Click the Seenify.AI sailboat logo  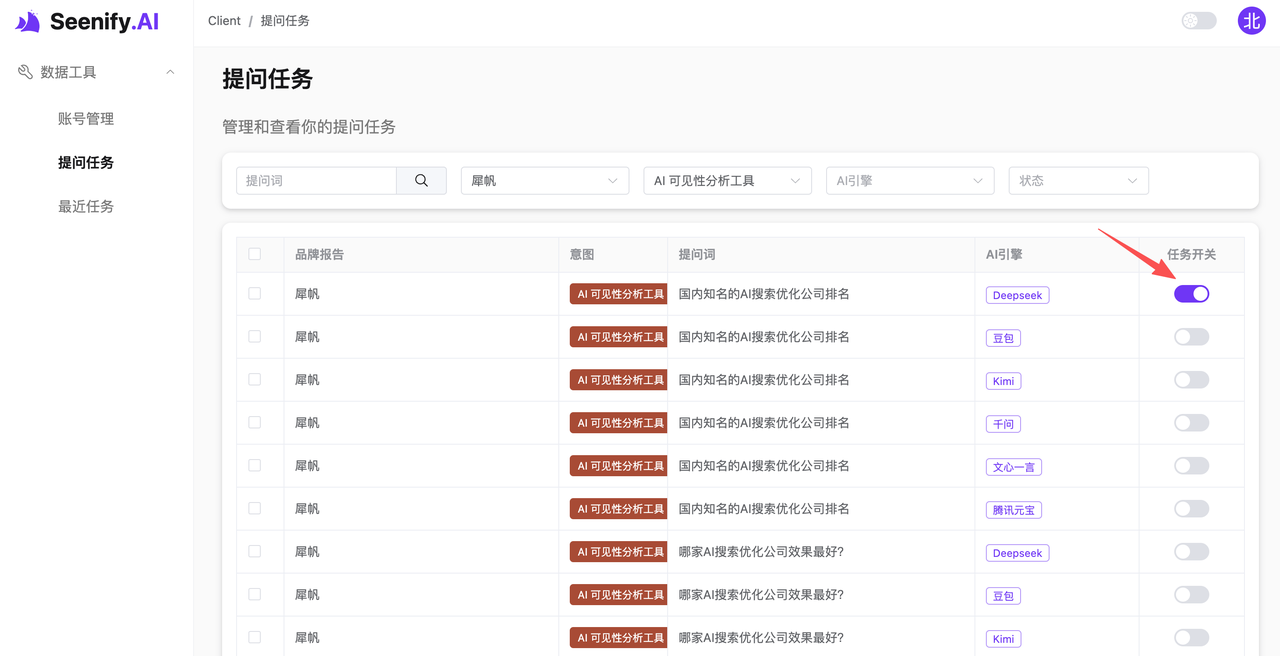(28, 22)
